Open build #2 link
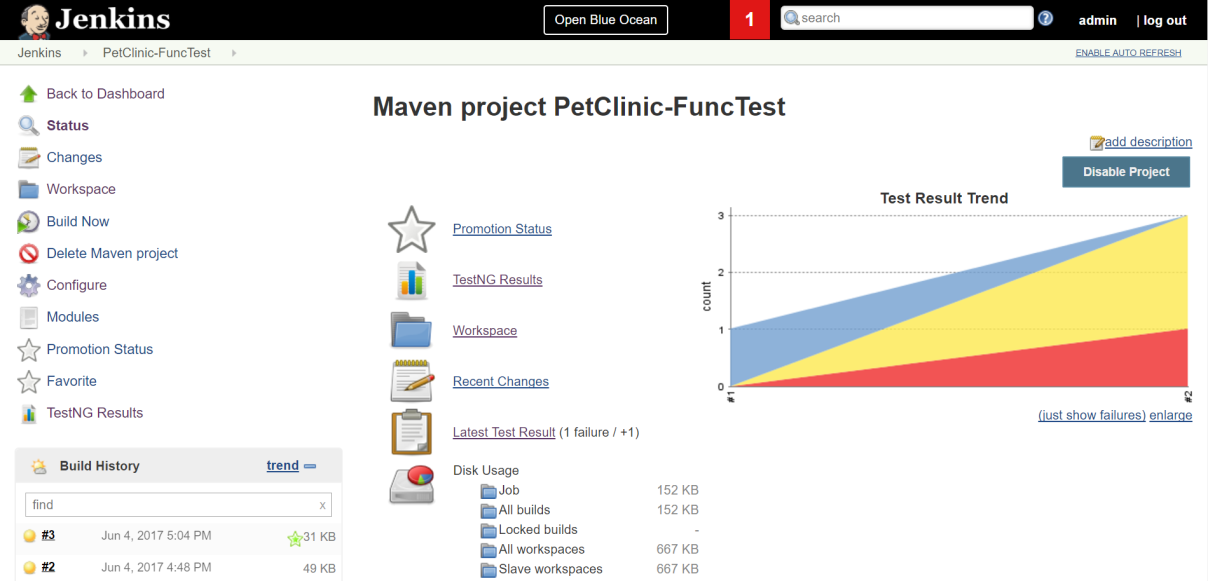The width and height of the screenshot is (1208, 581). point(48,568)
